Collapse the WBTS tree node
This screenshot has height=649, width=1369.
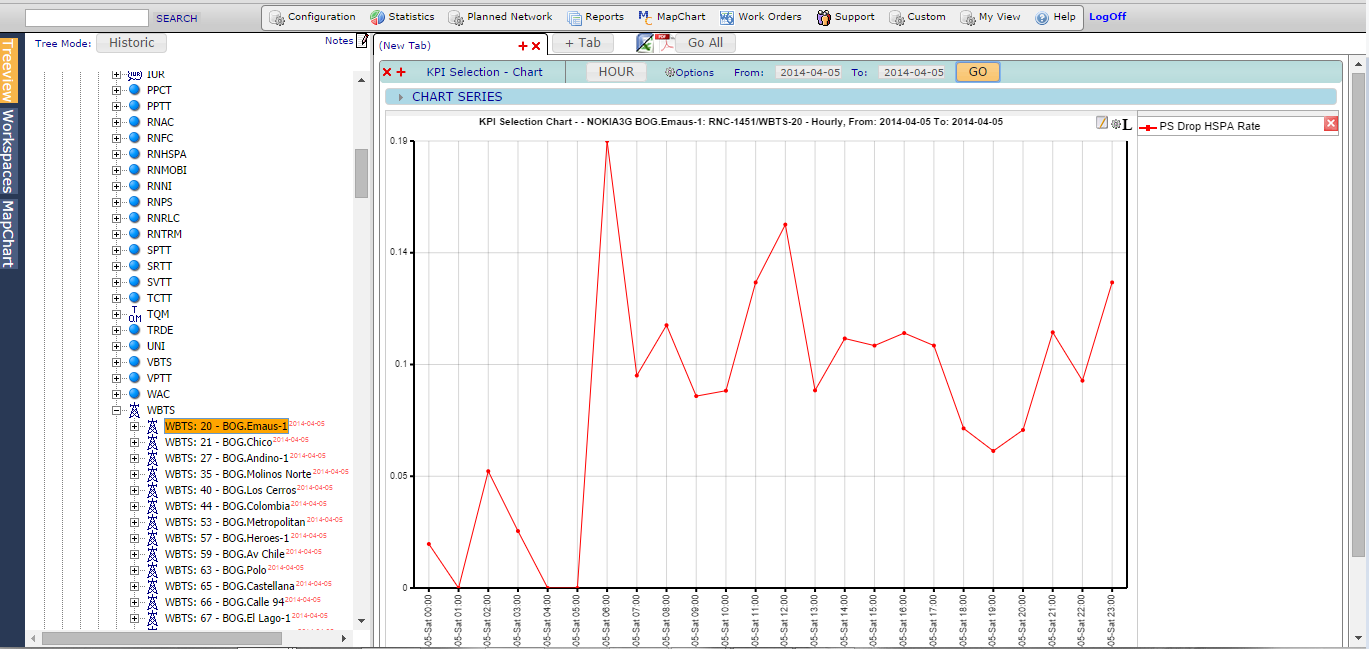pyautogui.click(x=117, y=410)
